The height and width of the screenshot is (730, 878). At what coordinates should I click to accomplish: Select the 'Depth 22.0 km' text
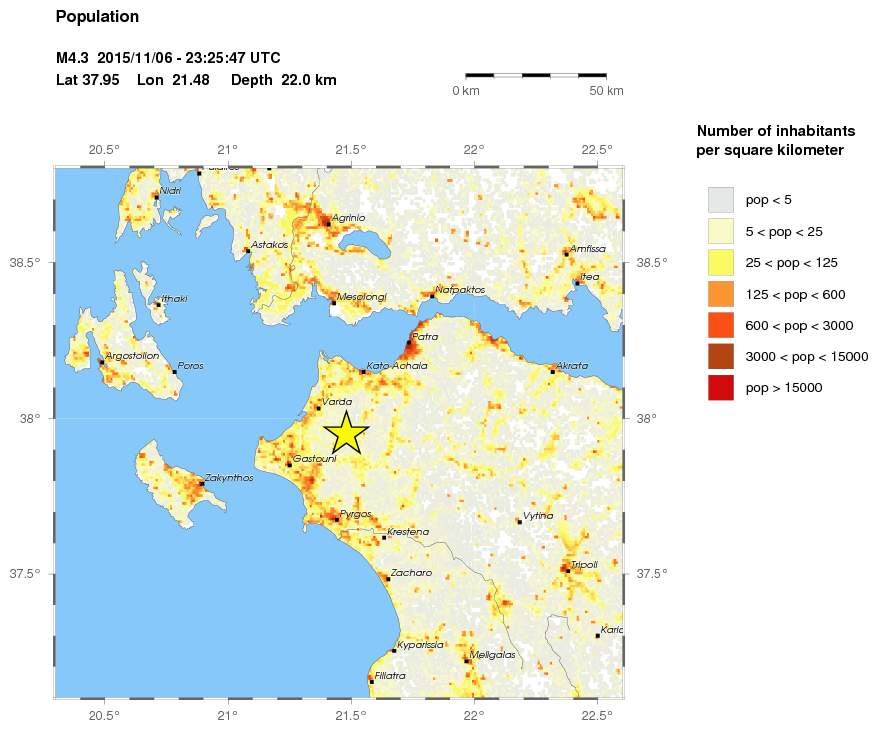284,80
